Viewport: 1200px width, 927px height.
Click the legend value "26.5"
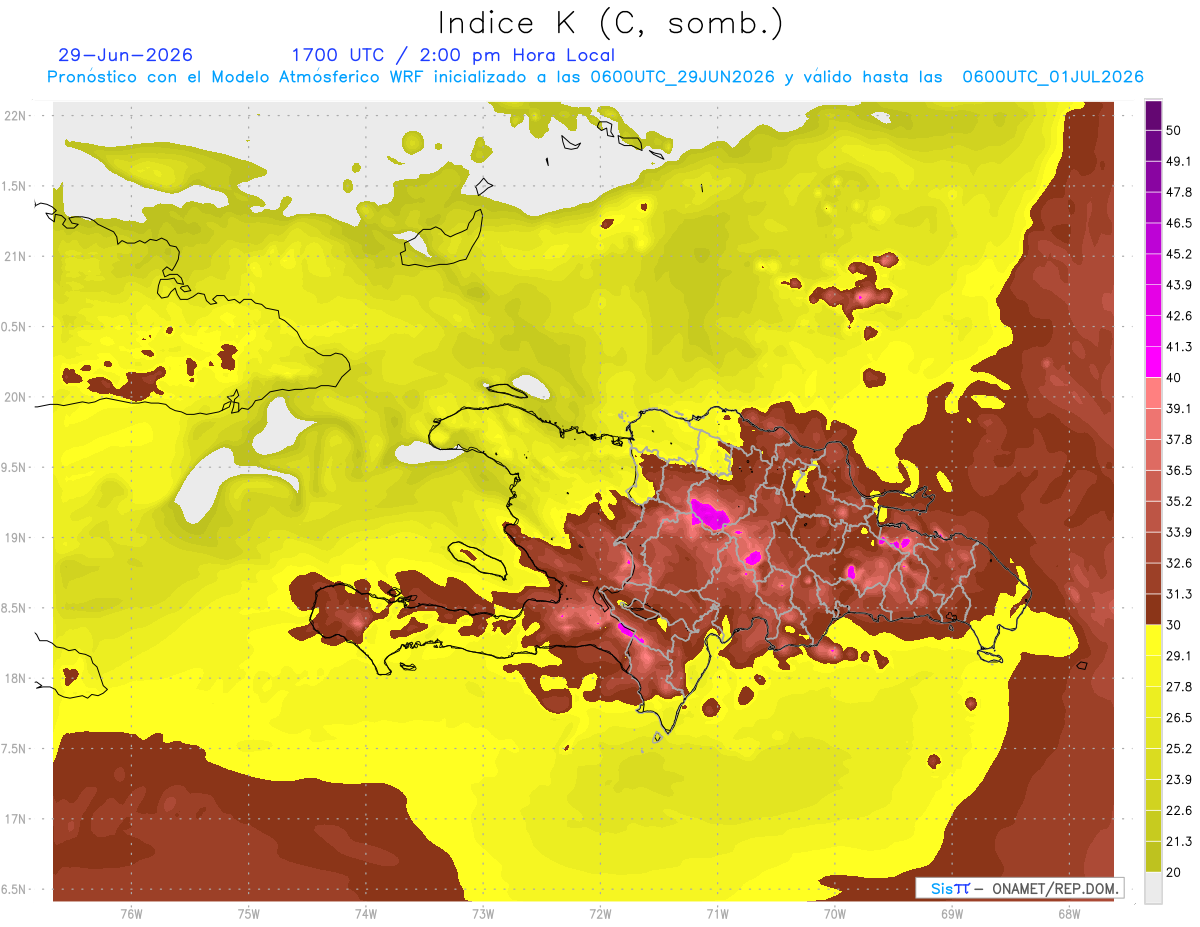click(x=1179, y=718)
